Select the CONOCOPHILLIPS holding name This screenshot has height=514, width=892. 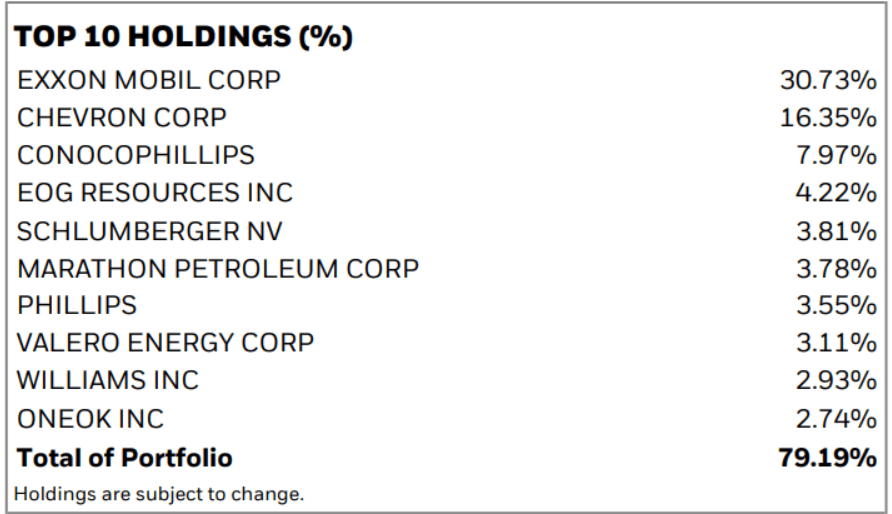pos(136,155)
